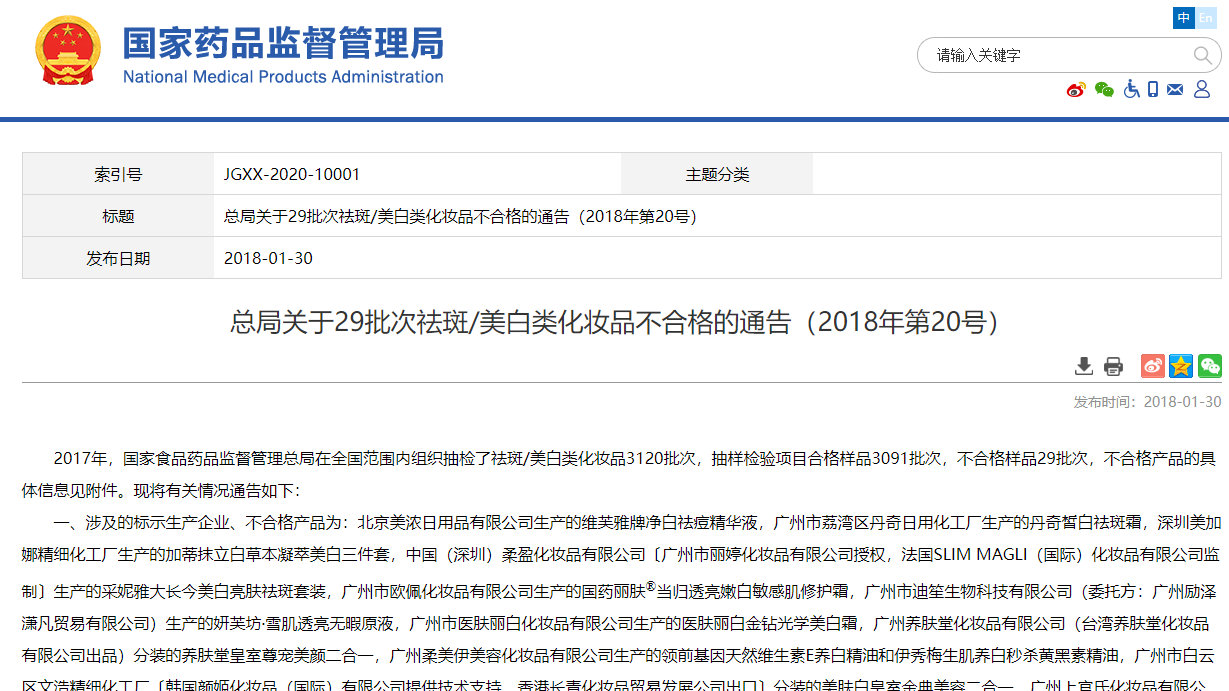The height and width of the screenshot is (691, 1229).
Task: Open the WeChat icon in the header
Action: coord(1104,89)
